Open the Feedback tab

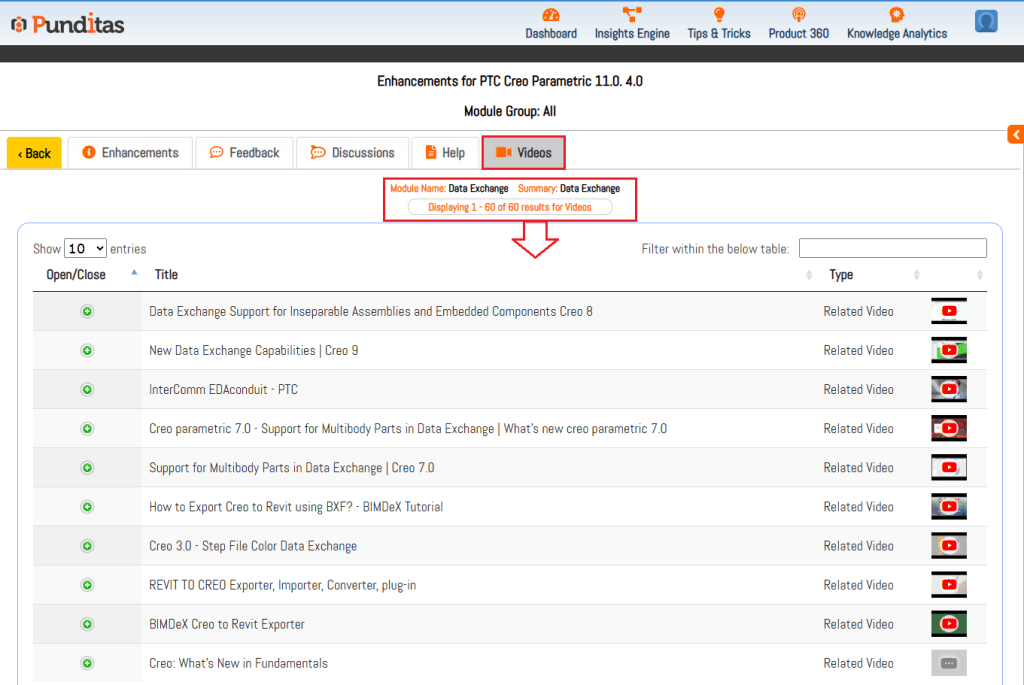tap(244, 153)
